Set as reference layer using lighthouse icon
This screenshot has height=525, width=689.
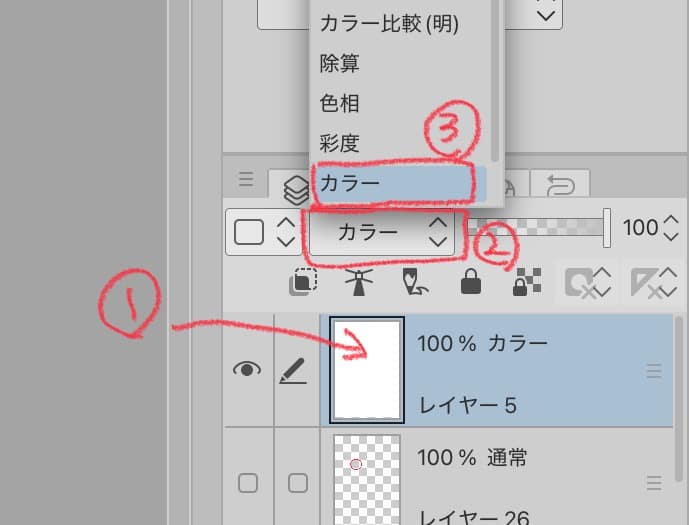coord(357,283)
